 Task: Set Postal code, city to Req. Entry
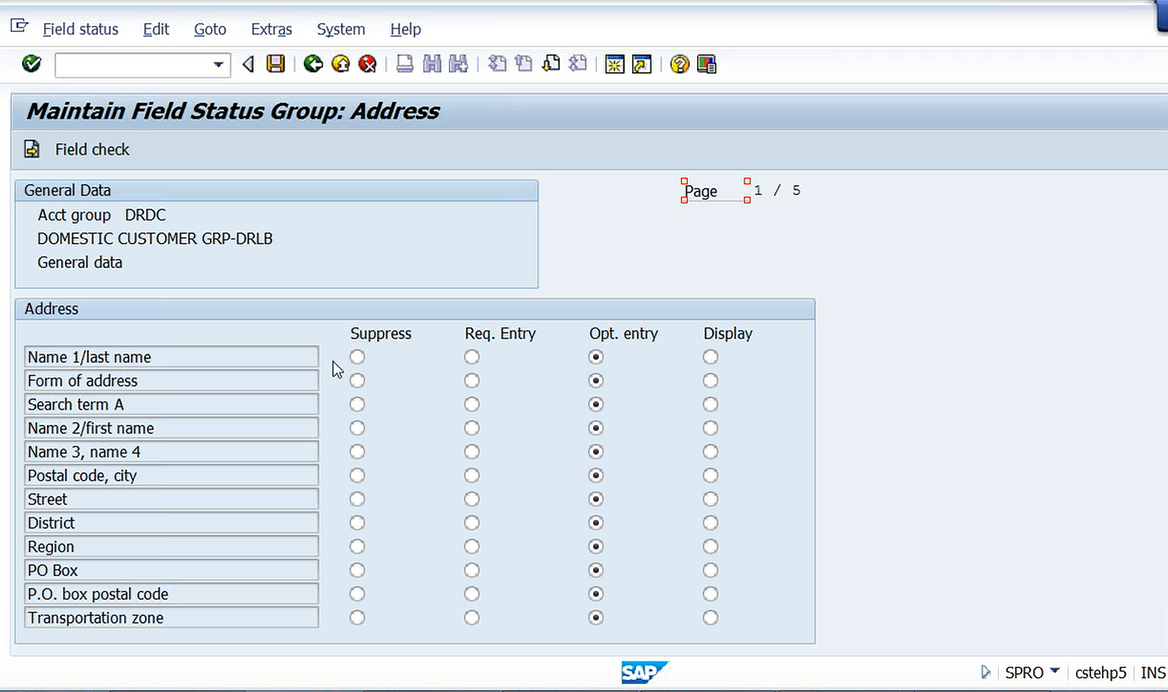click(472, 475)
